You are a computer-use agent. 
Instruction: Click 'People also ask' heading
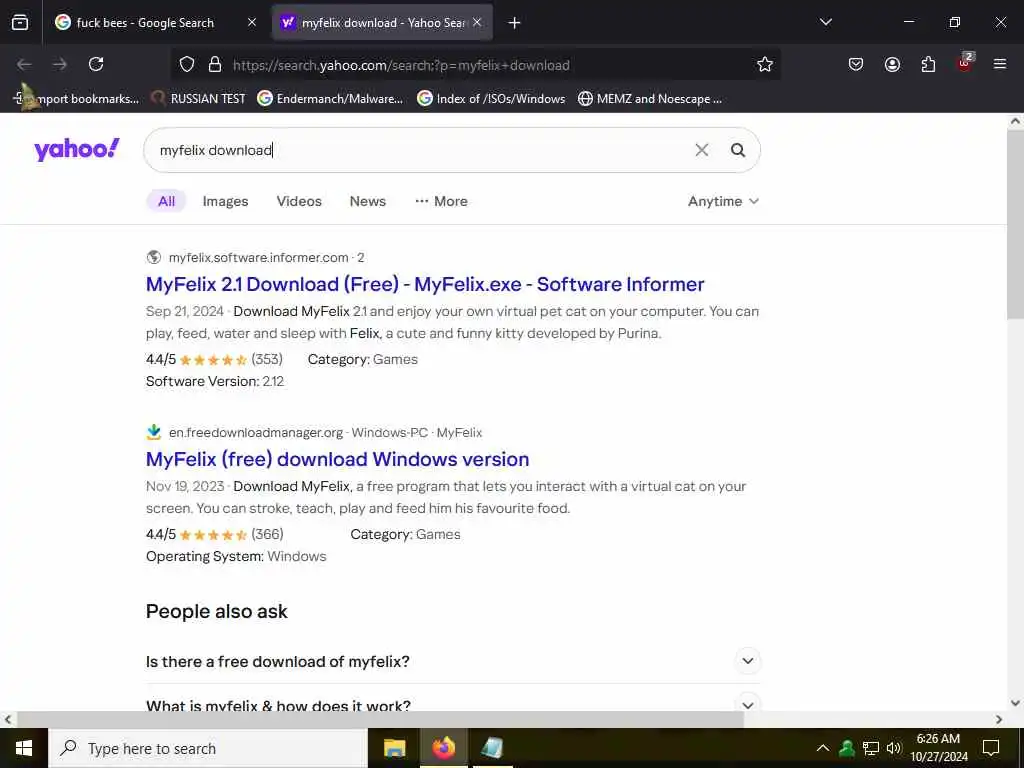coord(216,611)
